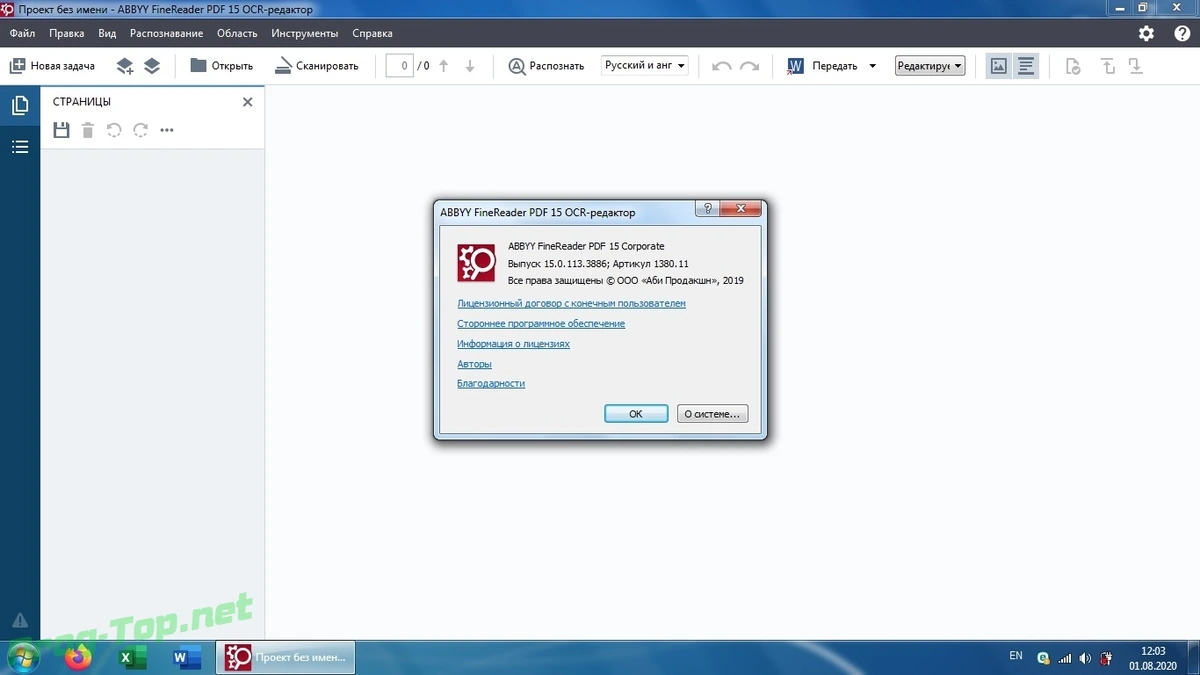1200x675 pixels.
Task: Click Лицензионный договор с конечным пользователем link
Action: point(571,303)
